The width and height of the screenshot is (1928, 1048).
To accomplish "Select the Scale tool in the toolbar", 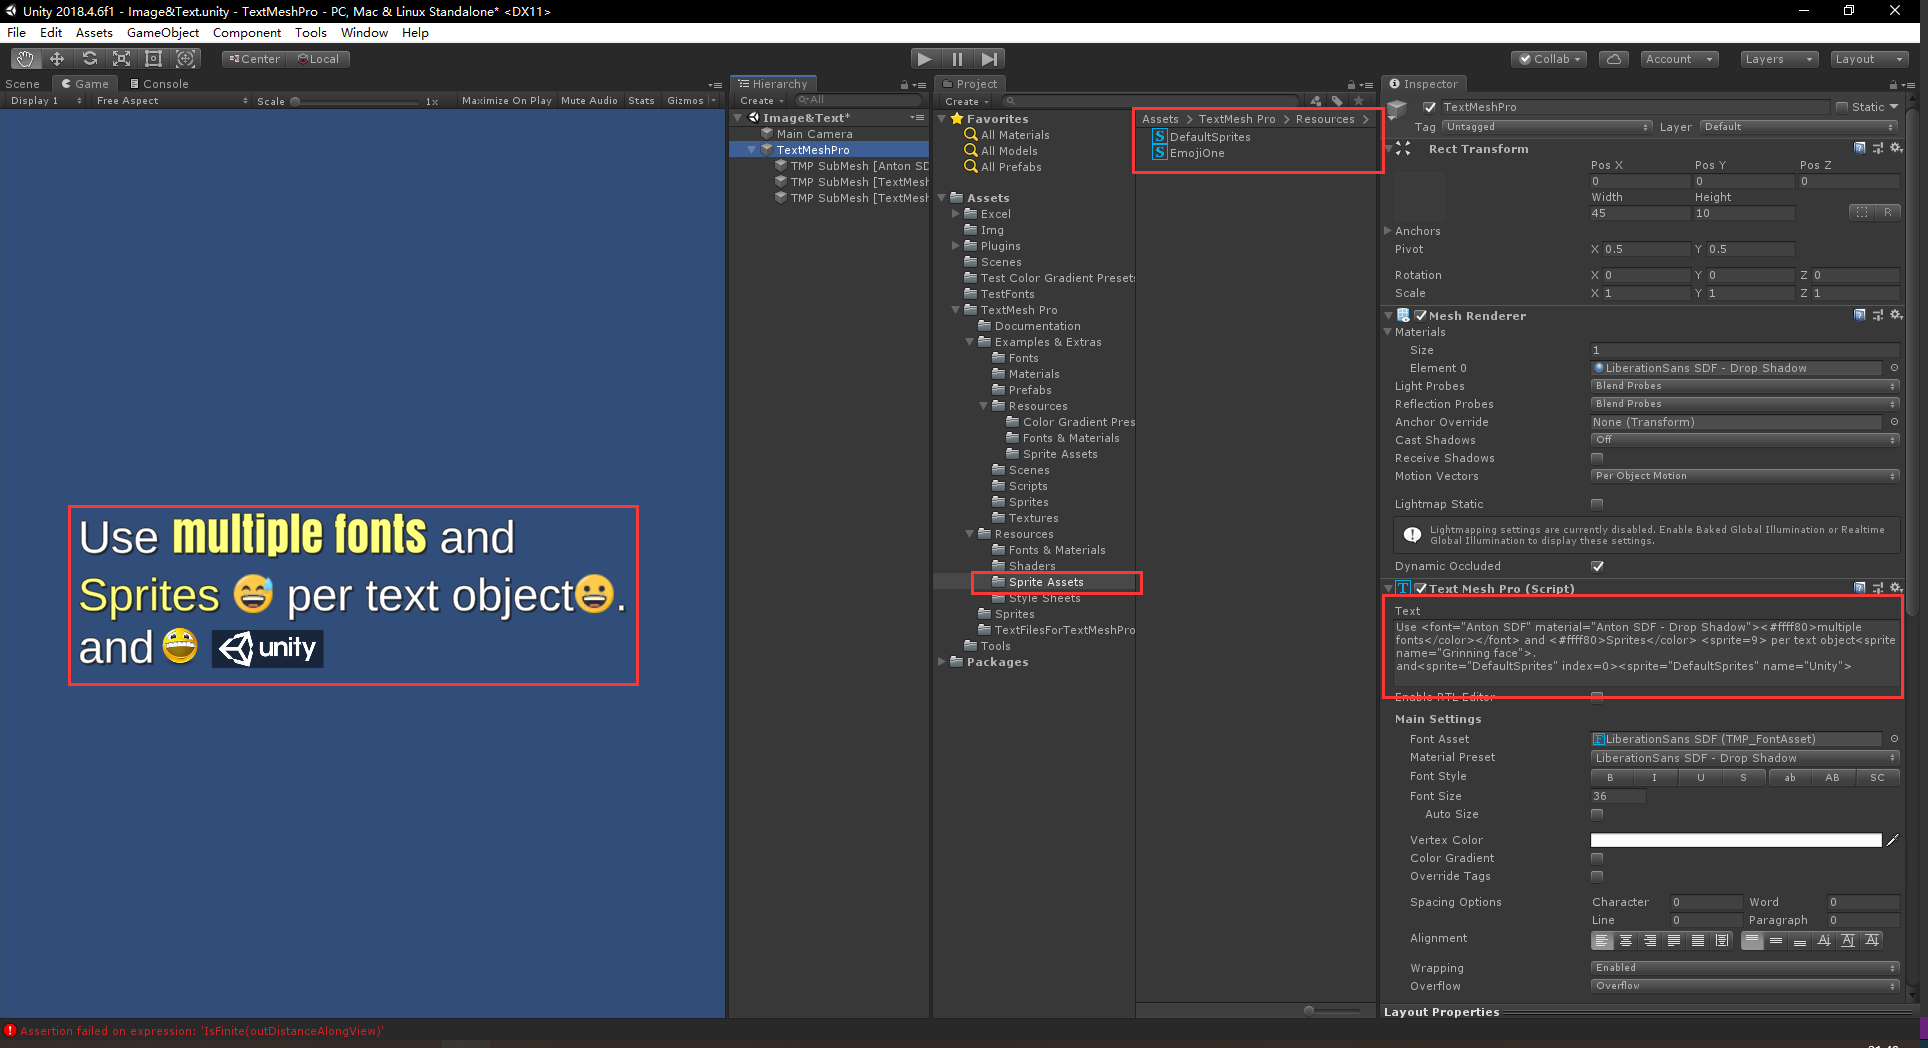I will click(121, 58).
